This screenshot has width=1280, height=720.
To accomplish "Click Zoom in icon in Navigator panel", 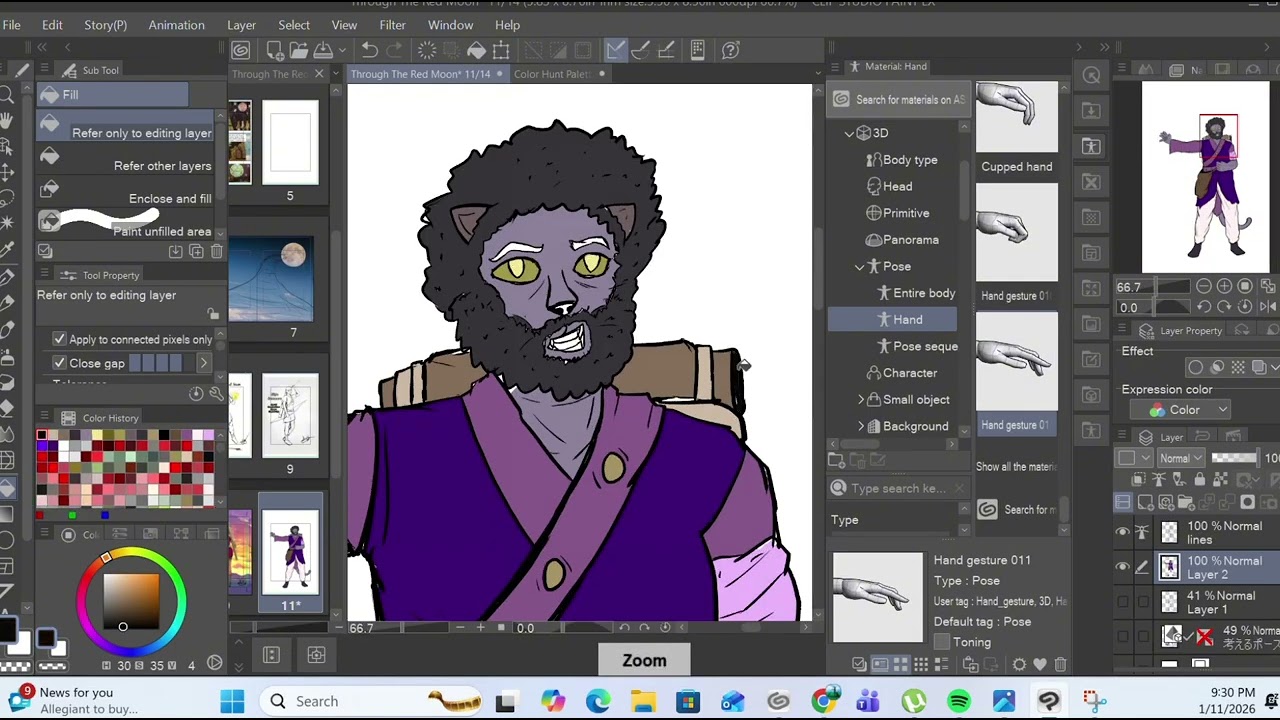I will [x=1224, y=287].
